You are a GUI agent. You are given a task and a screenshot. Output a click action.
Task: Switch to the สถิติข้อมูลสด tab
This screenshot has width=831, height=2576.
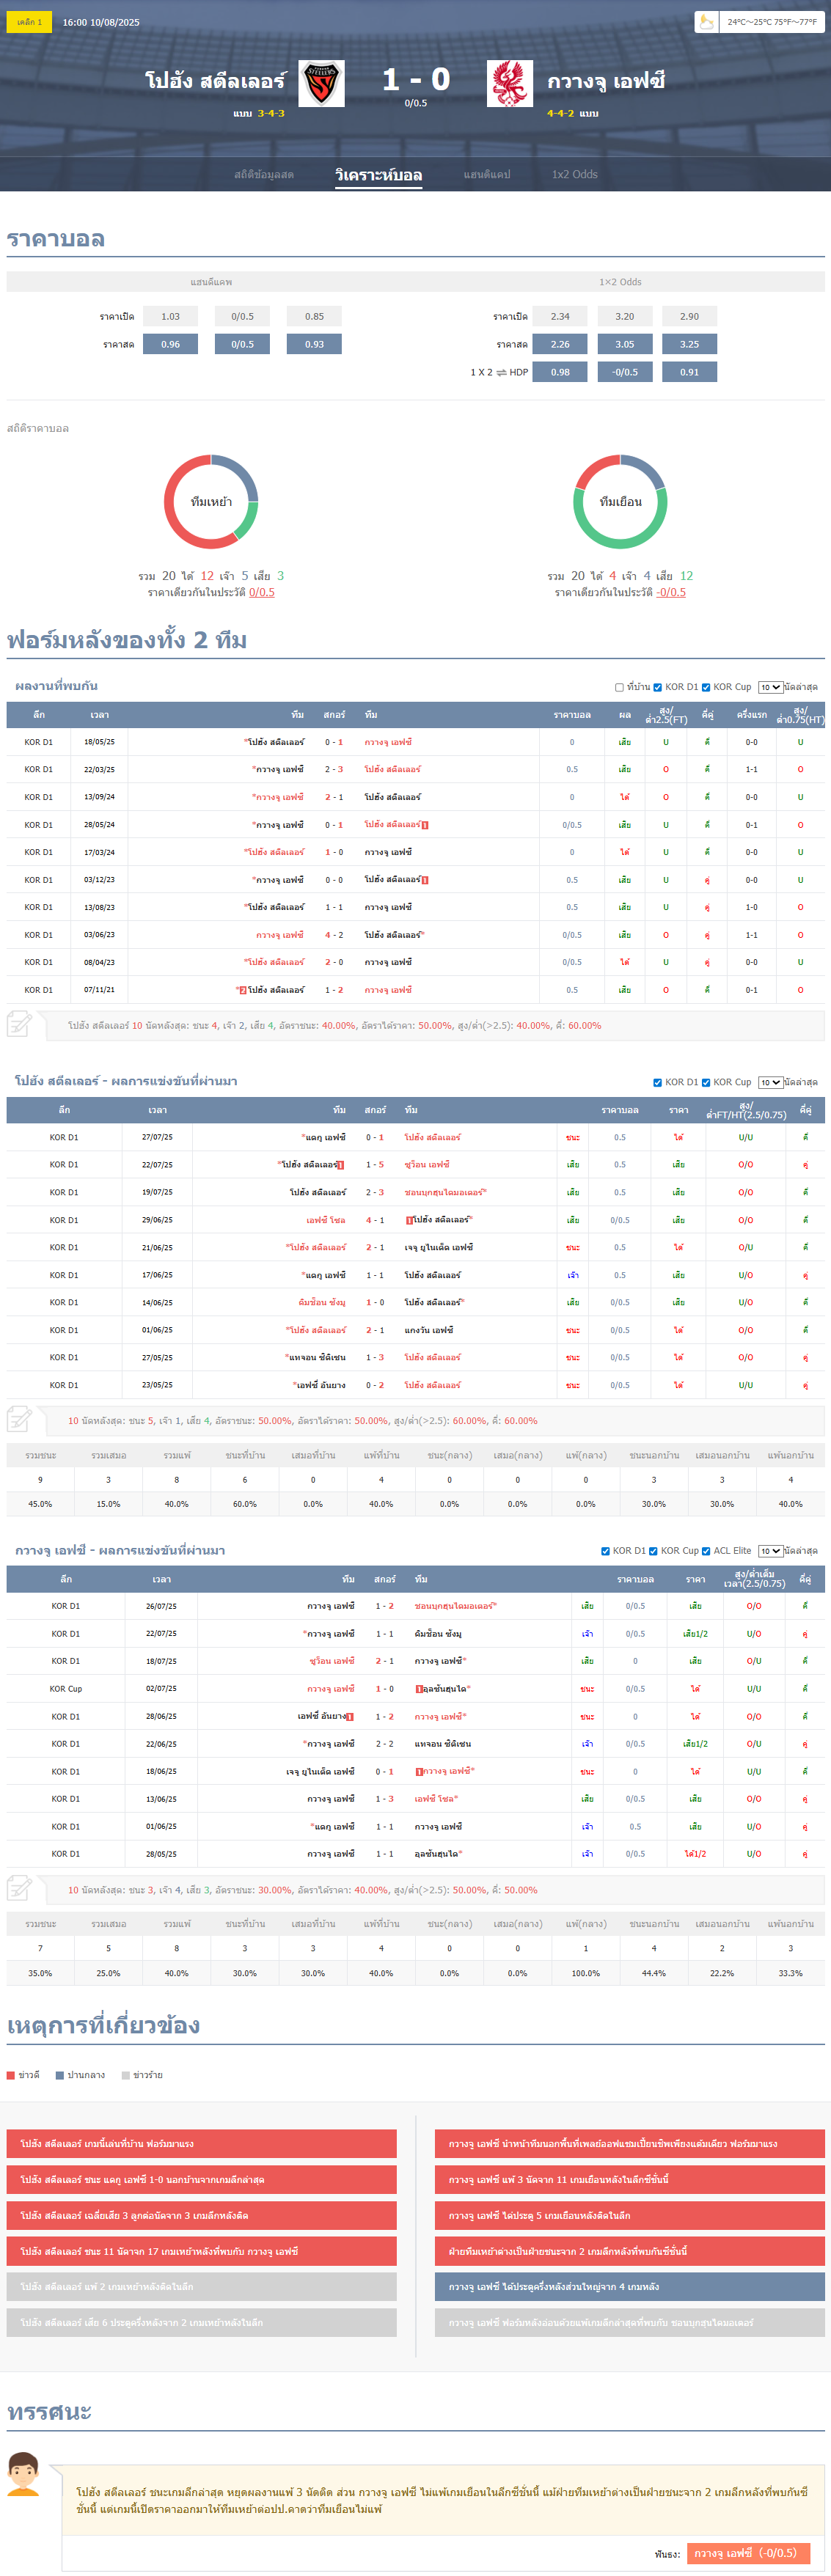tap(264, 174)
